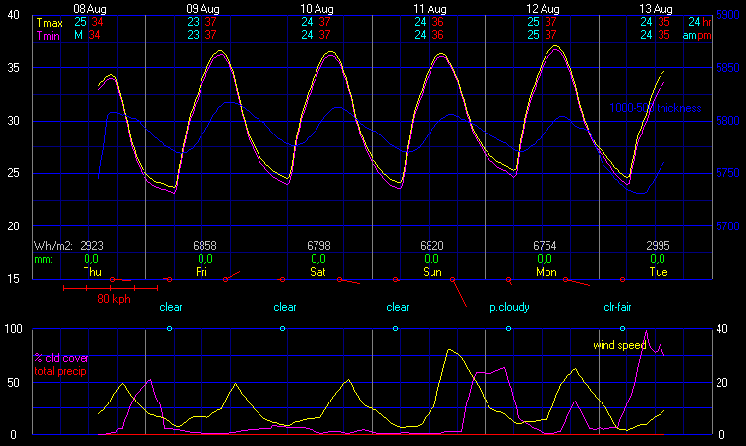
Task: Click the red total precip legend
Action: pos(60,371)
